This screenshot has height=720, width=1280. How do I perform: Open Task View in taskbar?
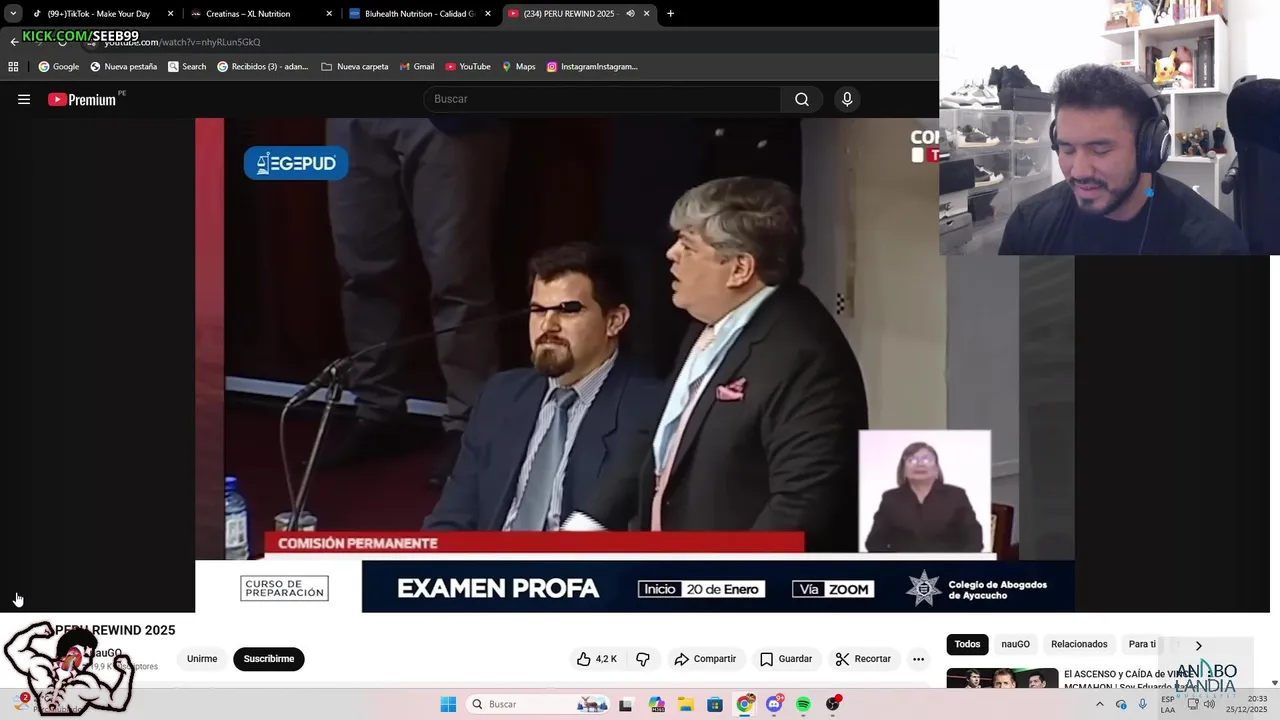point(626,704)
